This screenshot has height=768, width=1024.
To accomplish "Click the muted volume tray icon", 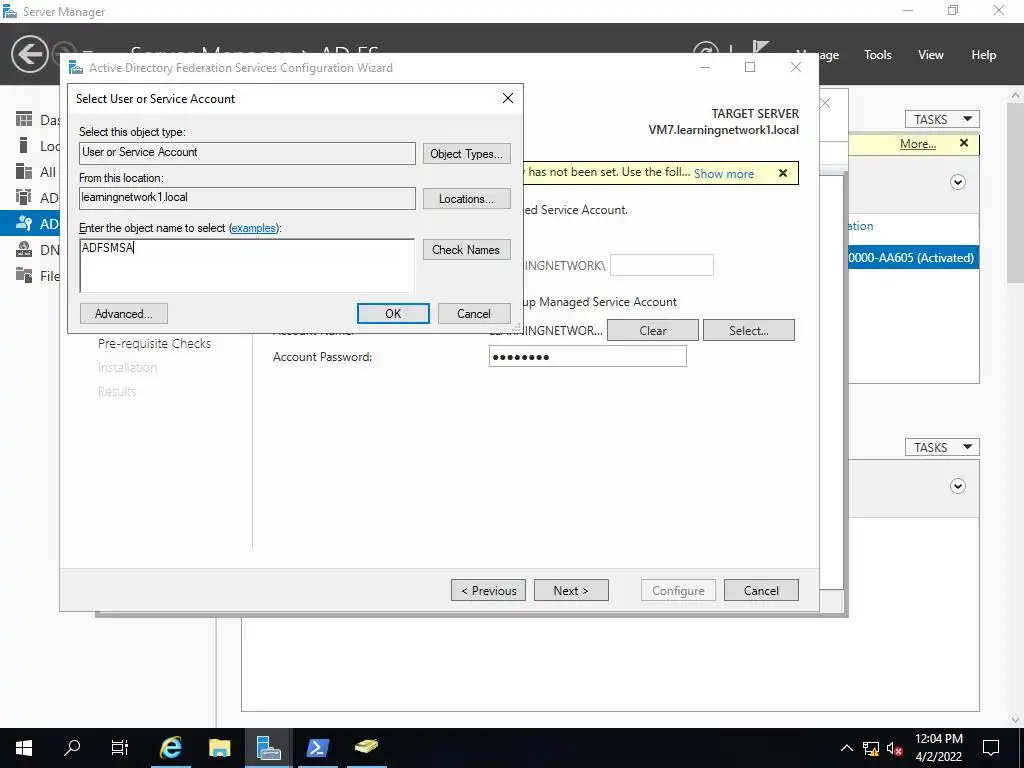I will pyautogui.click(x=895, y=748).
